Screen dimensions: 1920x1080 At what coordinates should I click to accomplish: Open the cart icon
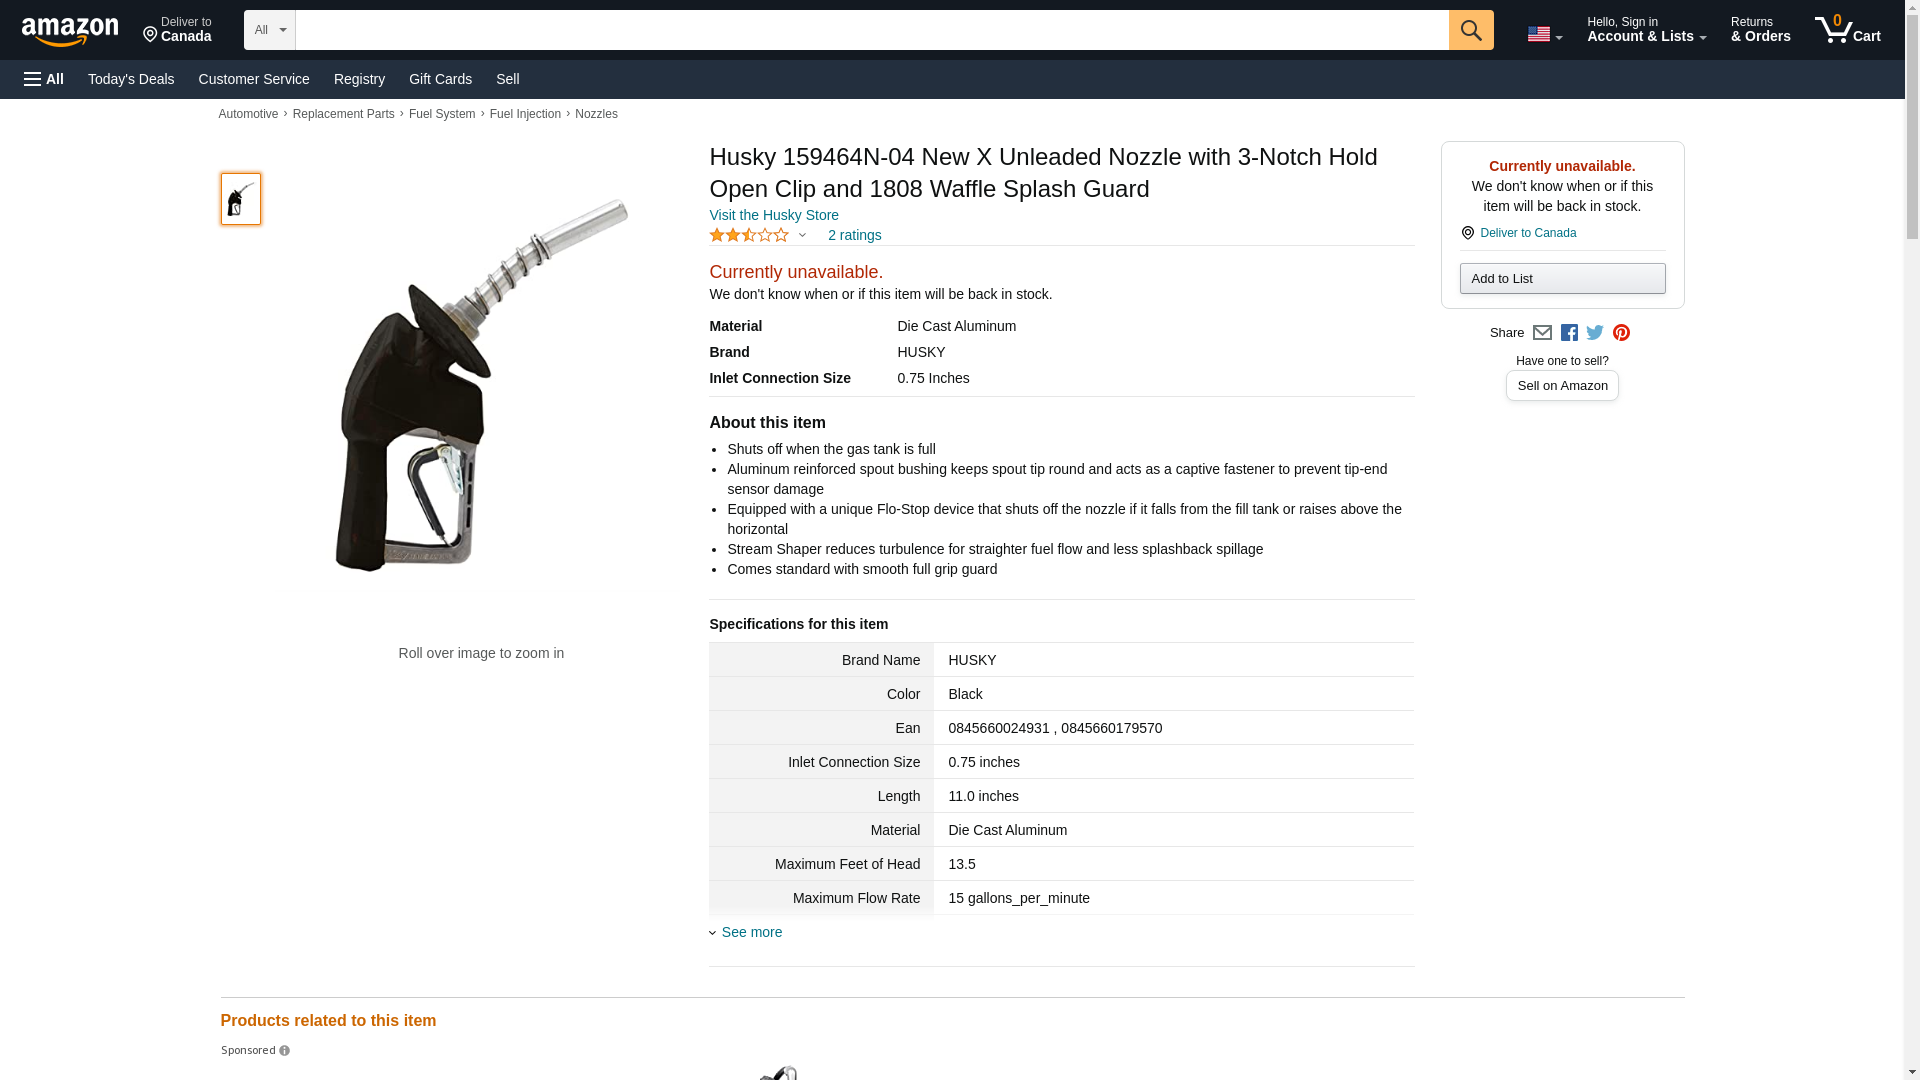[1847, 30]
